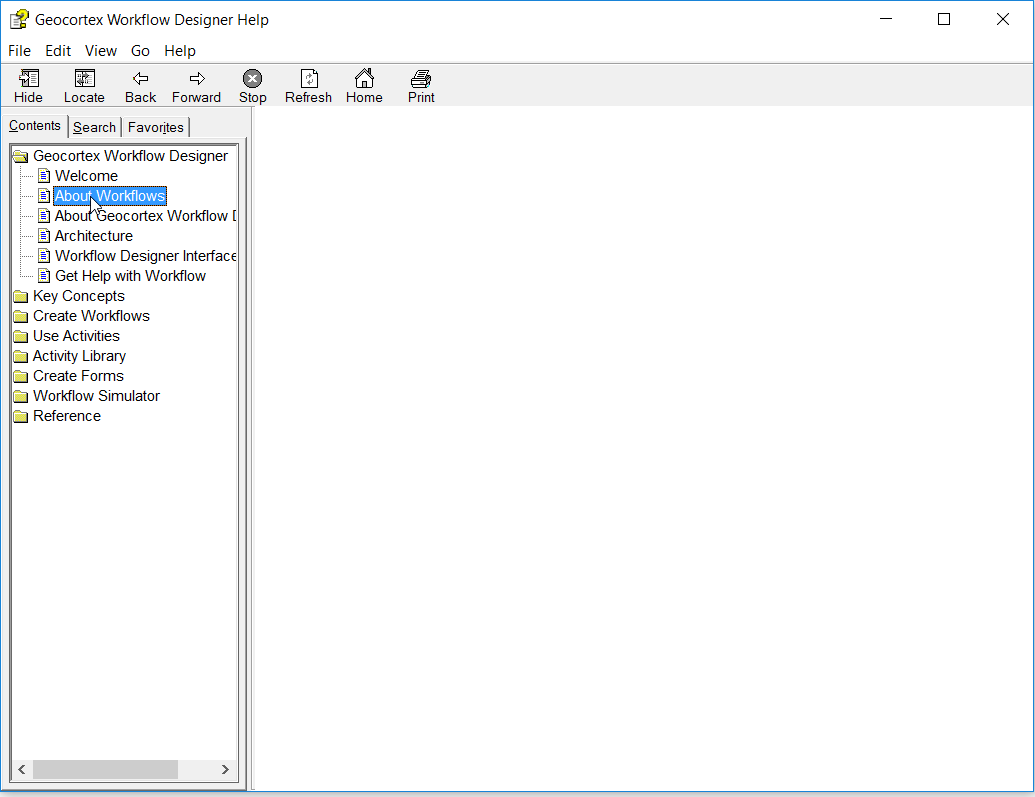Open the Workflow Designer Interface topic
The width and height of the screenshot is (1035, 797).
click(x=145, y=256)
